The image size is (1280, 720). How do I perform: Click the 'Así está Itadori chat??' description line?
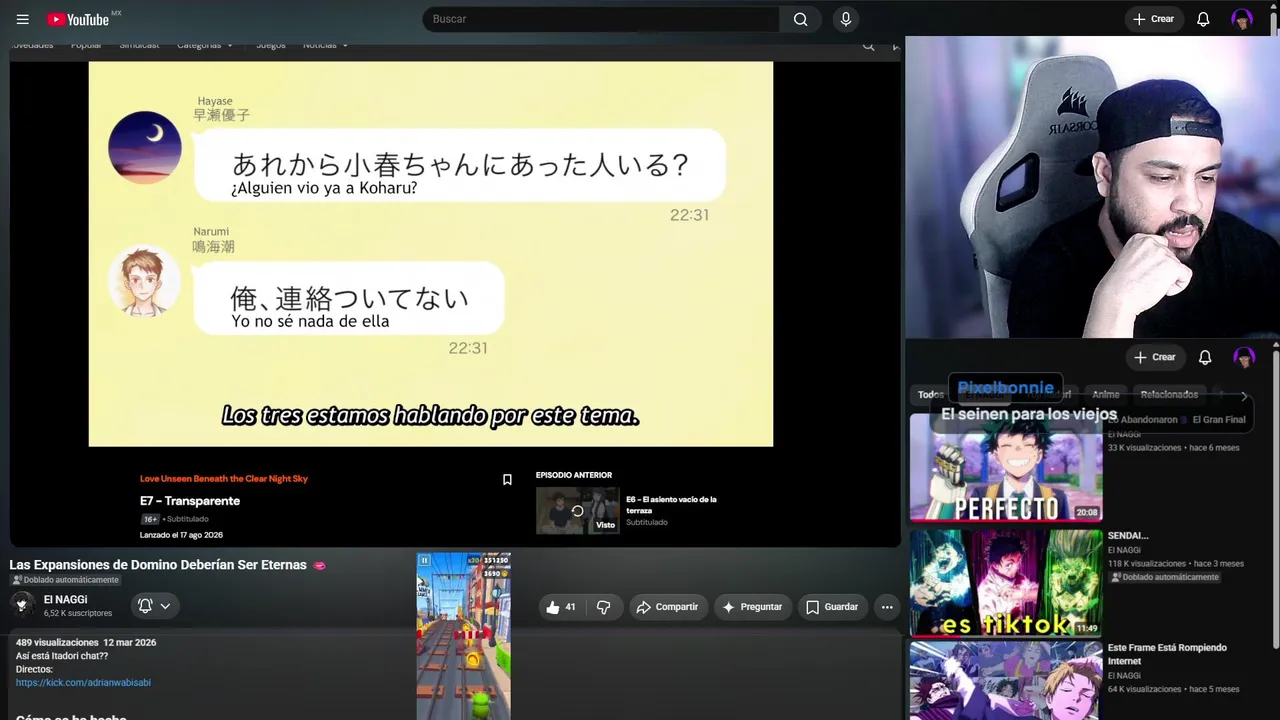pyautogui.click(x=62, y=656)
